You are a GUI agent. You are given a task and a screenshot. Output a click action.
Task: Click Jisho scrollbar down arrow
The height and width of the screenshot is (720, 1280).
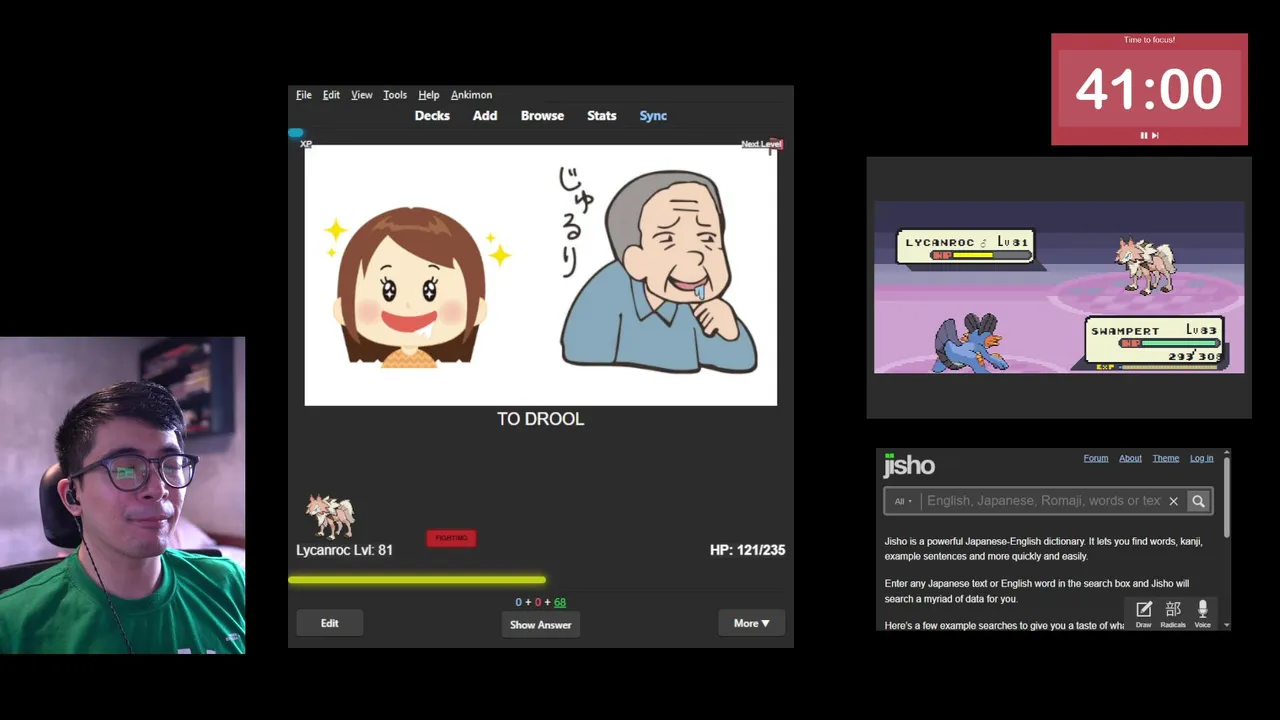click(1227, 625)
